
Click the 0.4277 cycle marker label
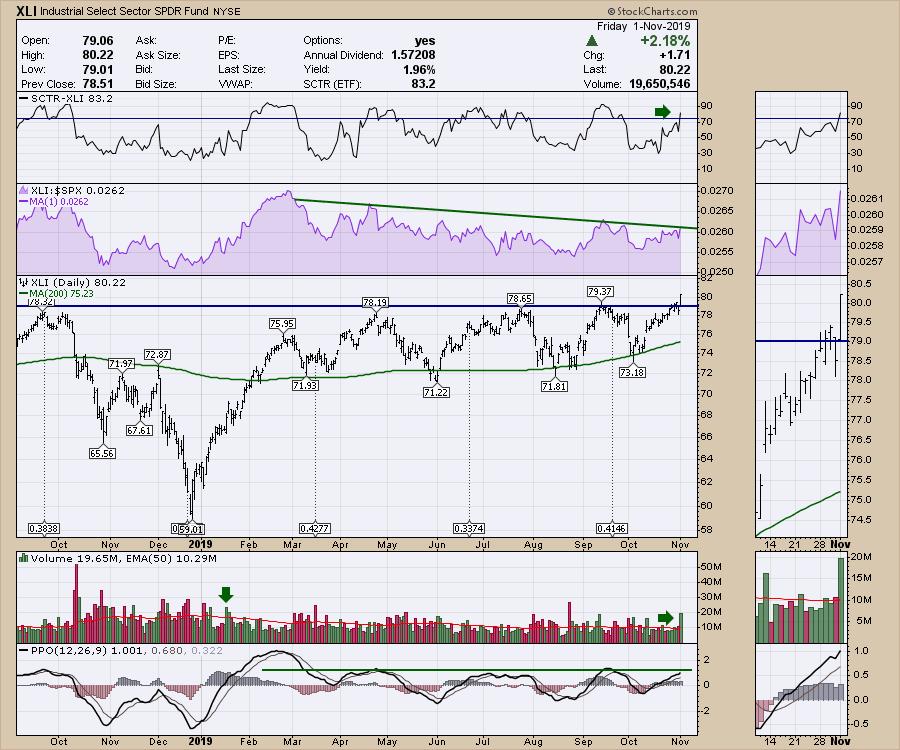(315, 529)
